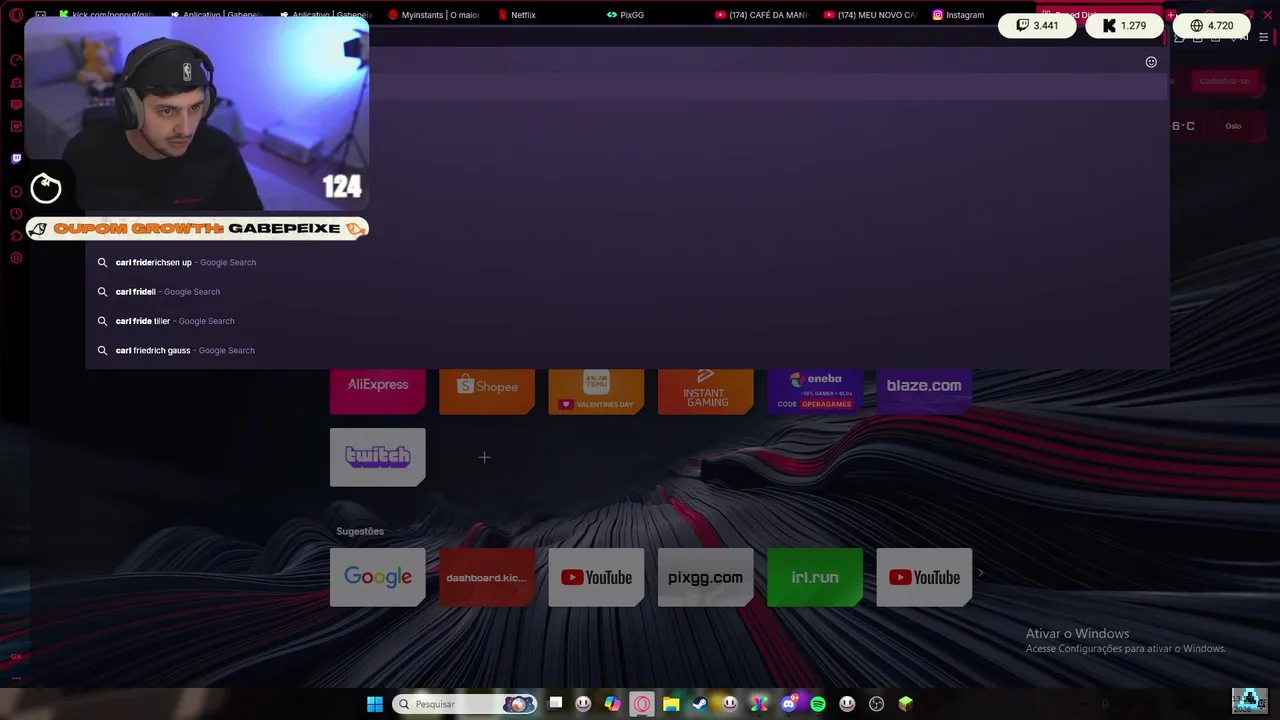Open Spotify from the taskbar
The image size is (1280, 720).
click(x=818, y=704)
